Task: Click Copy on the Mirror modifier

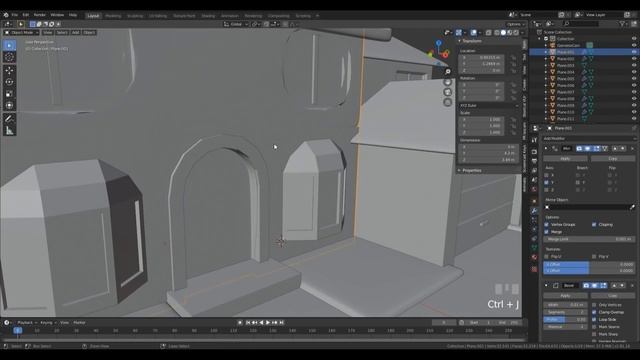Action: (613, 158)
